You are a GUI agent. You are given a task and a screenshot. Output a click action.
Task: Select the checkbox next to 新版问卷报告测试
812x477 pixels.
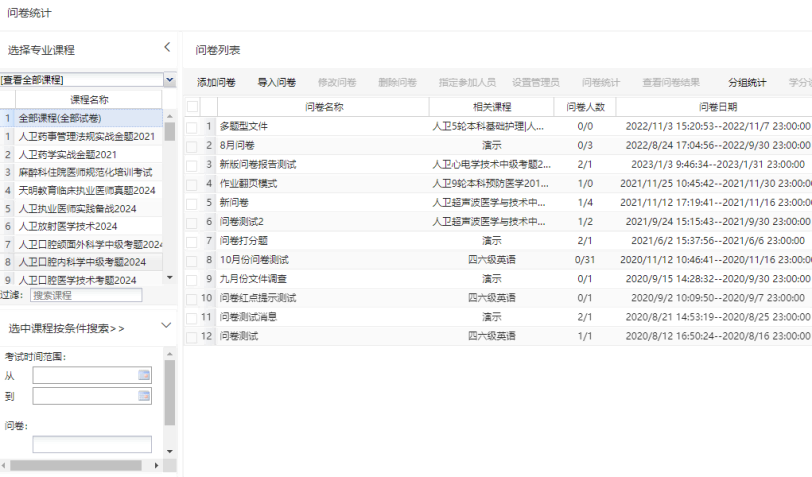coord(193,164)
